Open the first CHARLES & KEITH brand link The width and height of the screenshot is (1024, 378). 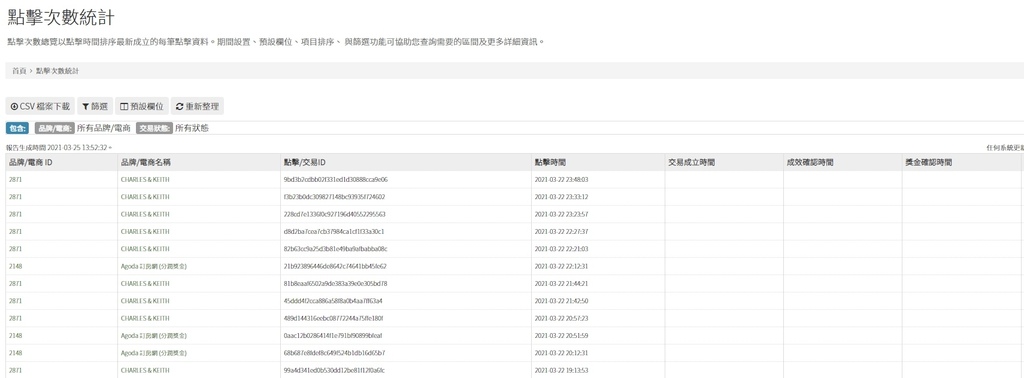145,180
